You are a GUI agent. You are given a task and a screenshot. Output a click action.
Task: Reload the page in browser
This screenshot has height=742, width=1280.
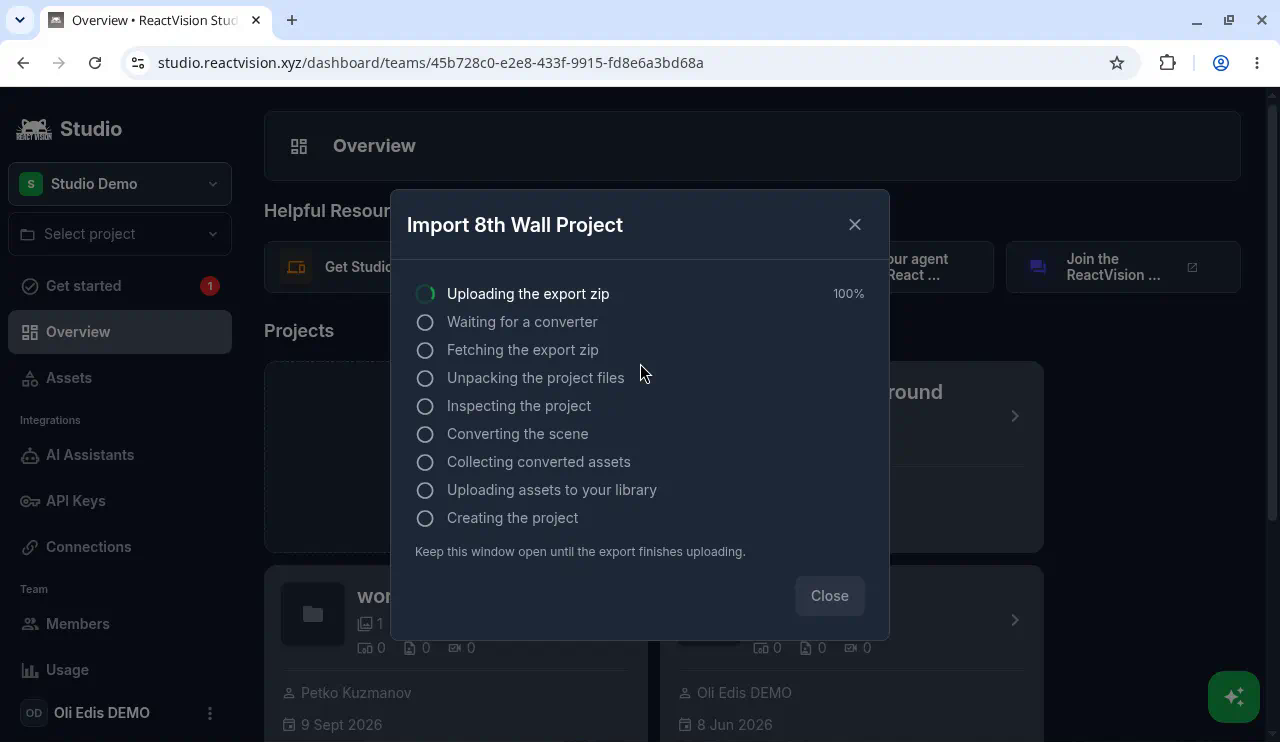pyautogui.click(x=95, y=63)
